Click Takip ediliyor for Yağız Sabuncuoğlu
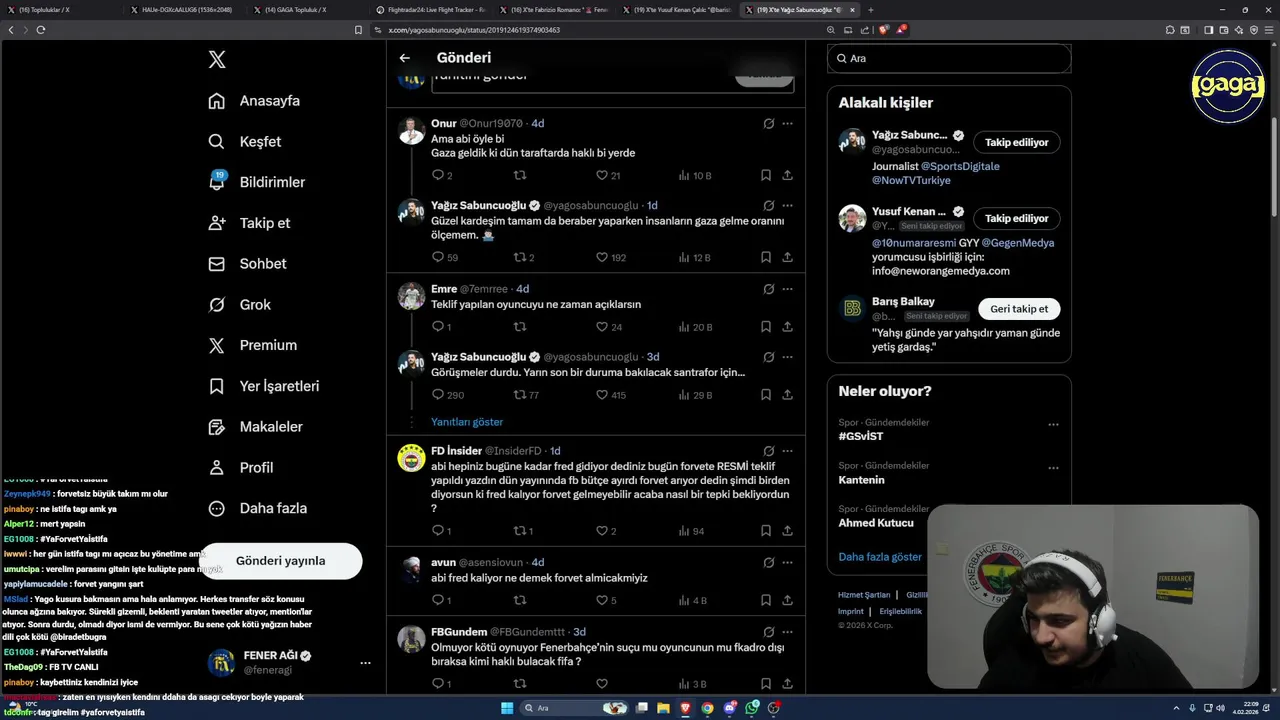Image resolution: width=1280 pixels, height=720 pixels. point(1017,142)
